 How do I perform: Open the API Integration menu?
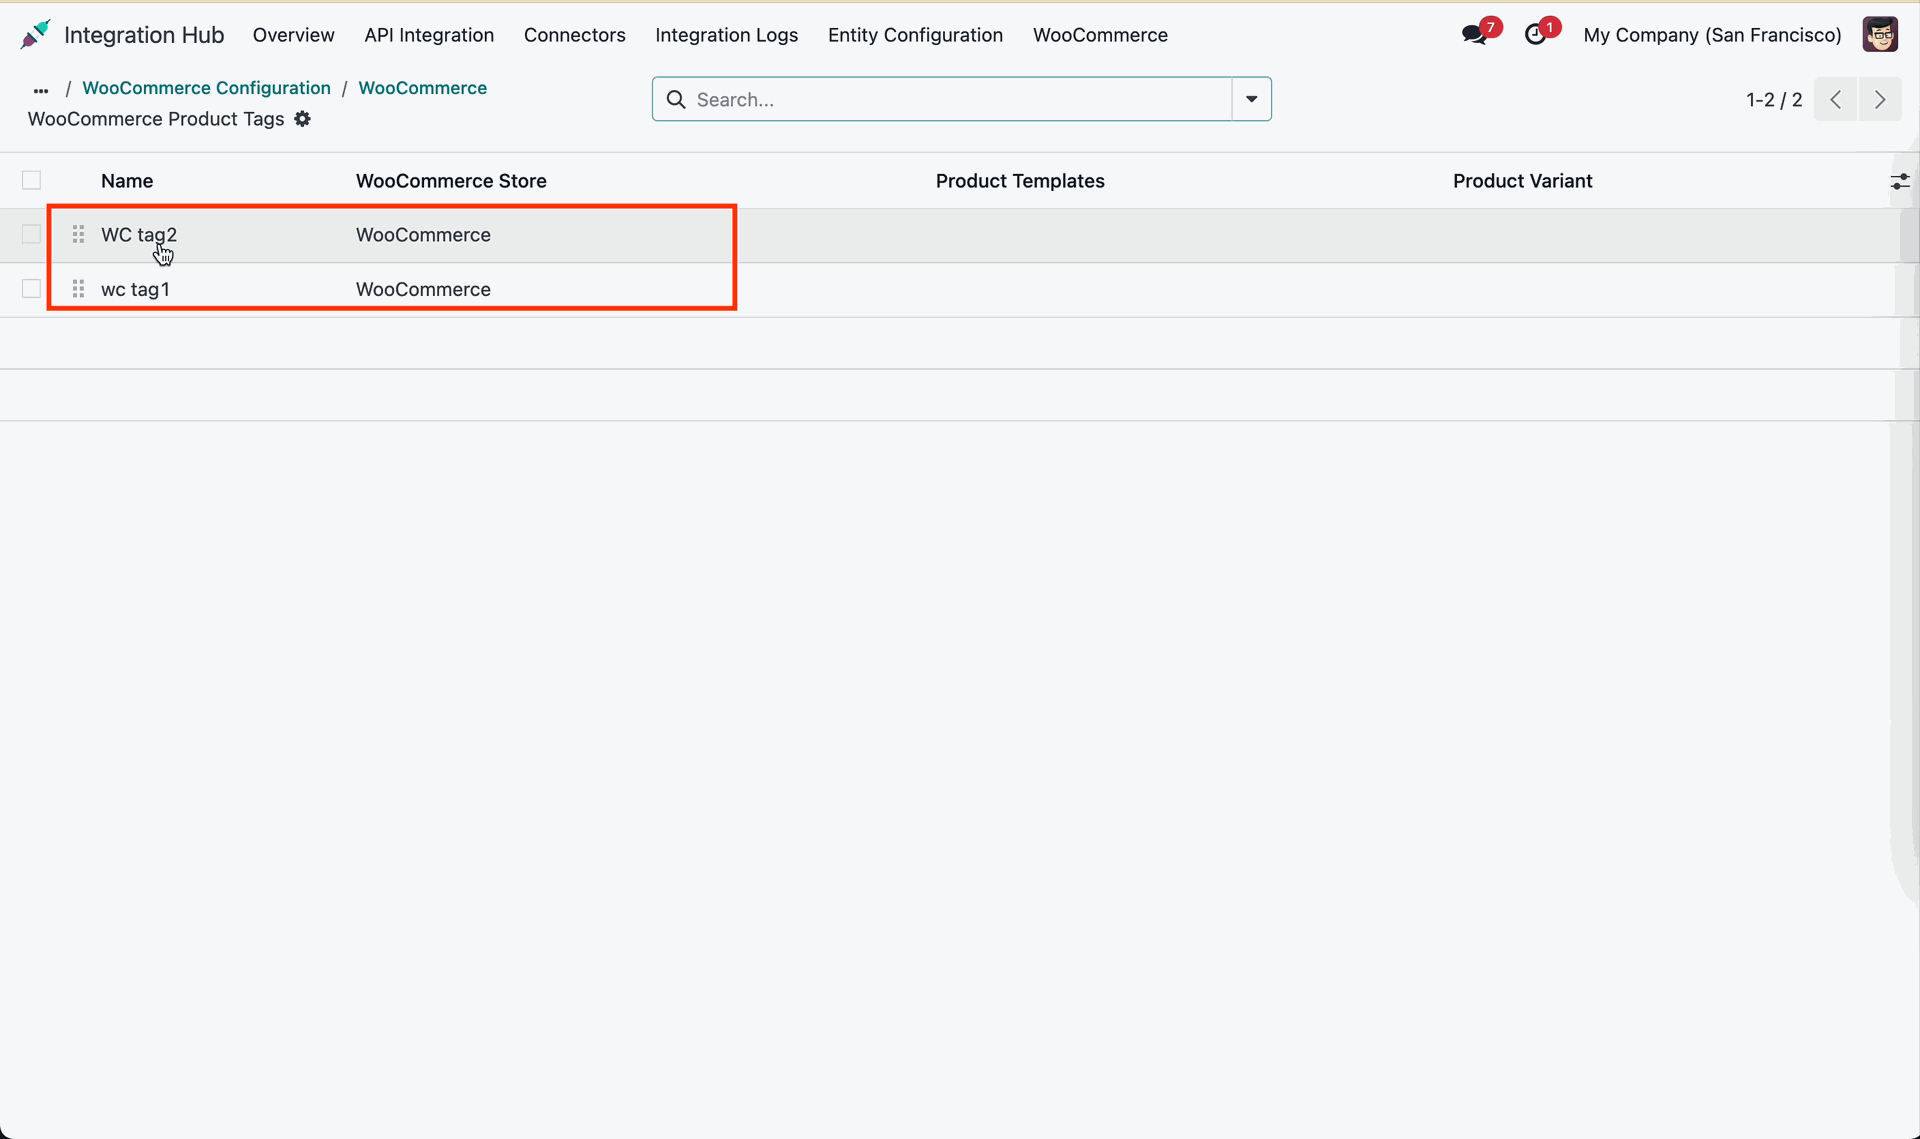tap(429, 35)
